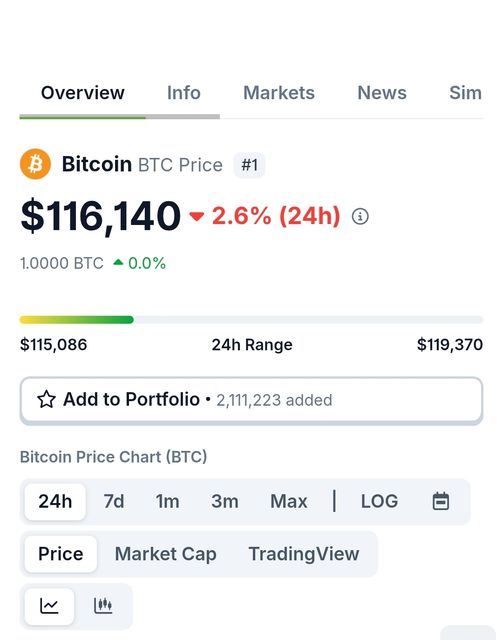Open the TradingView chart option
Screen dimensions: 503x640
pyautogui.click(x=304, y=554)
